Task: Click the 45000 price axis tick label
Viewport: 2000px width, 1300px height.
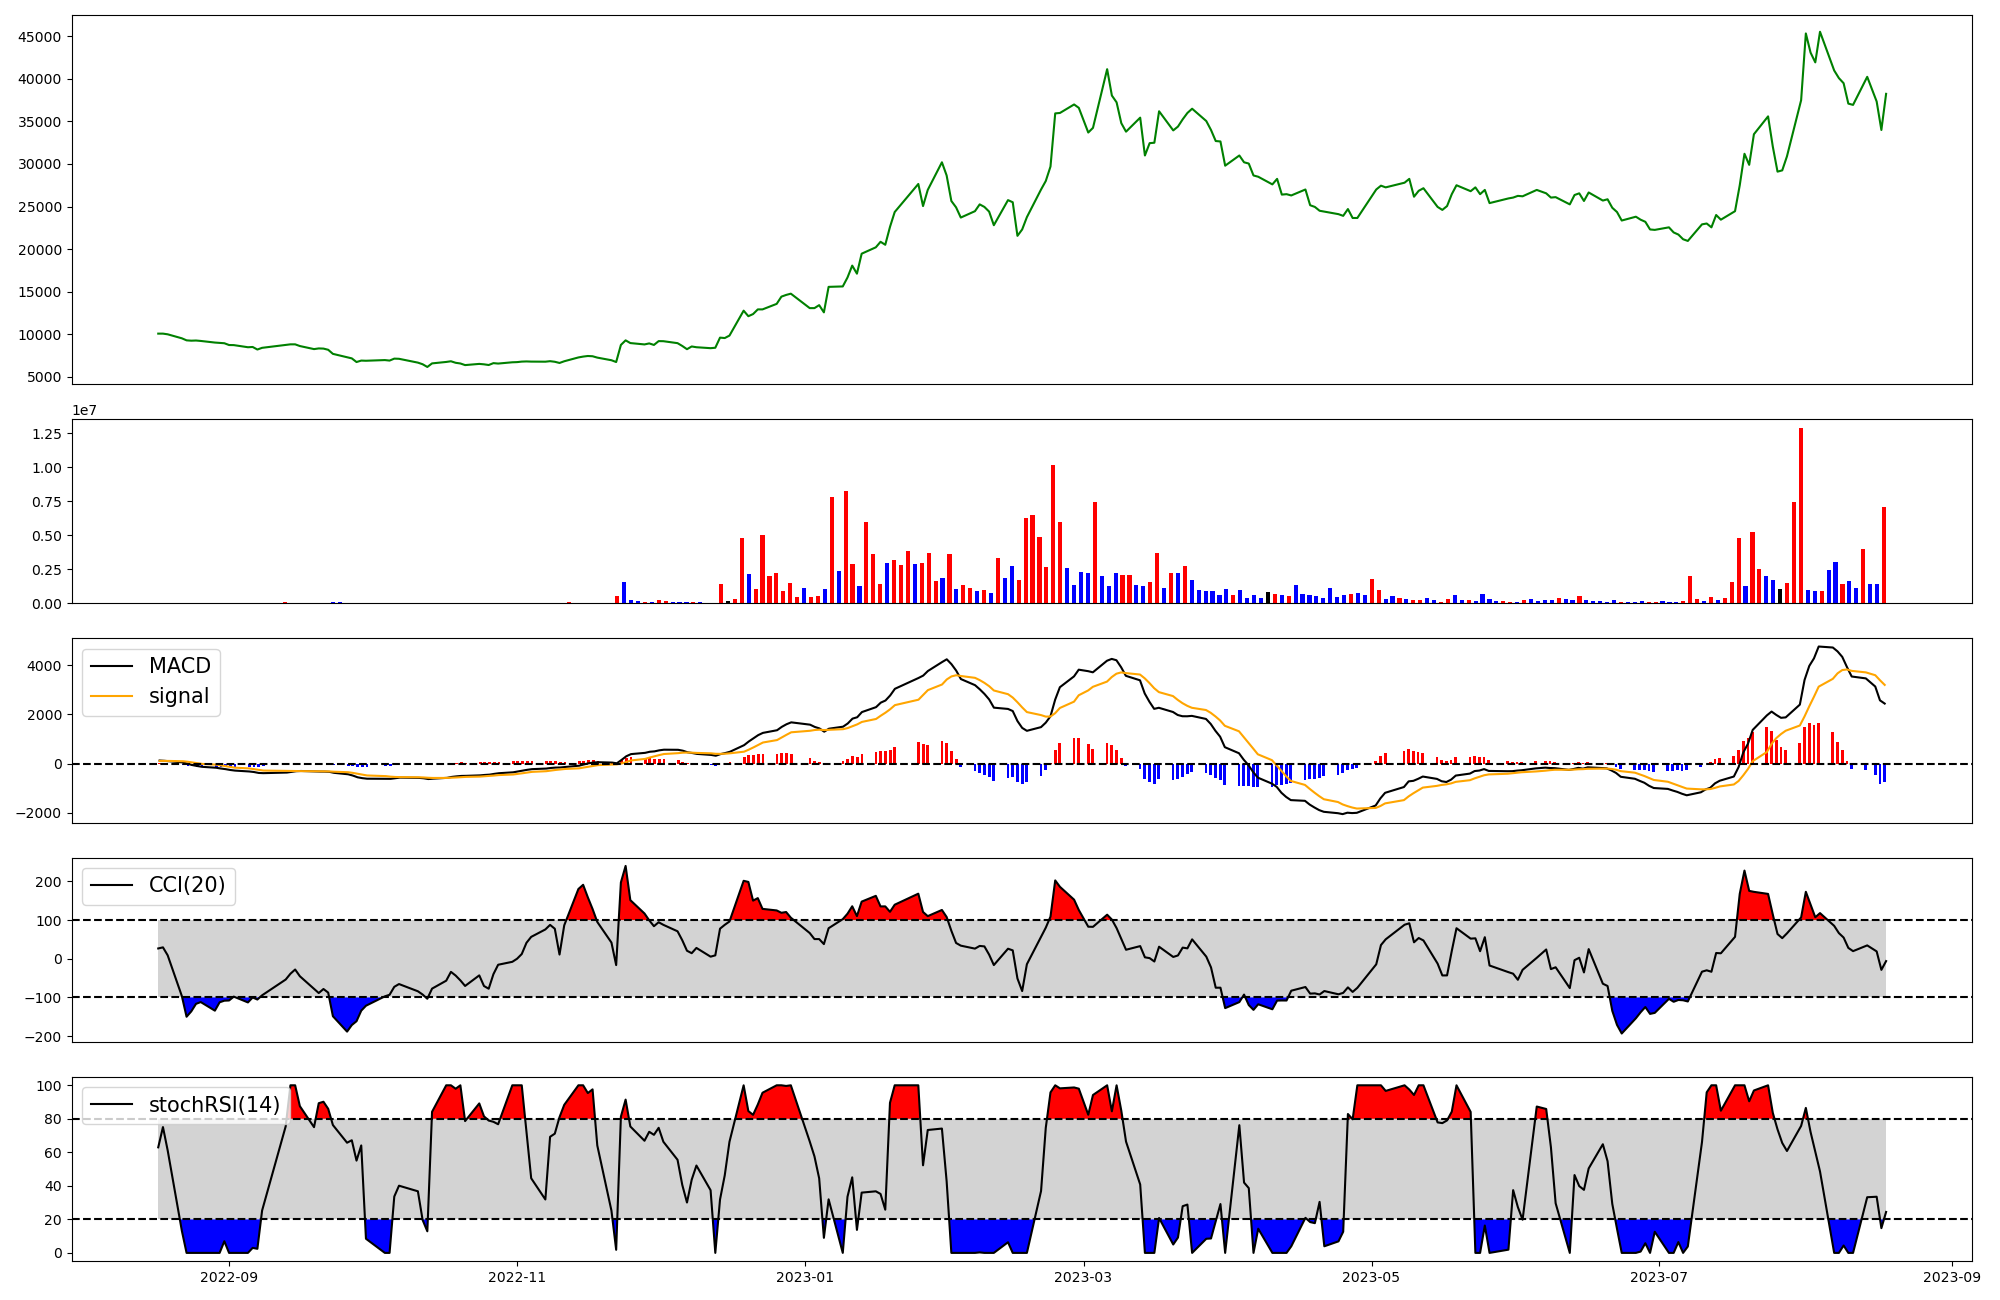Action: pyautogui.click(x=40, y=37)
